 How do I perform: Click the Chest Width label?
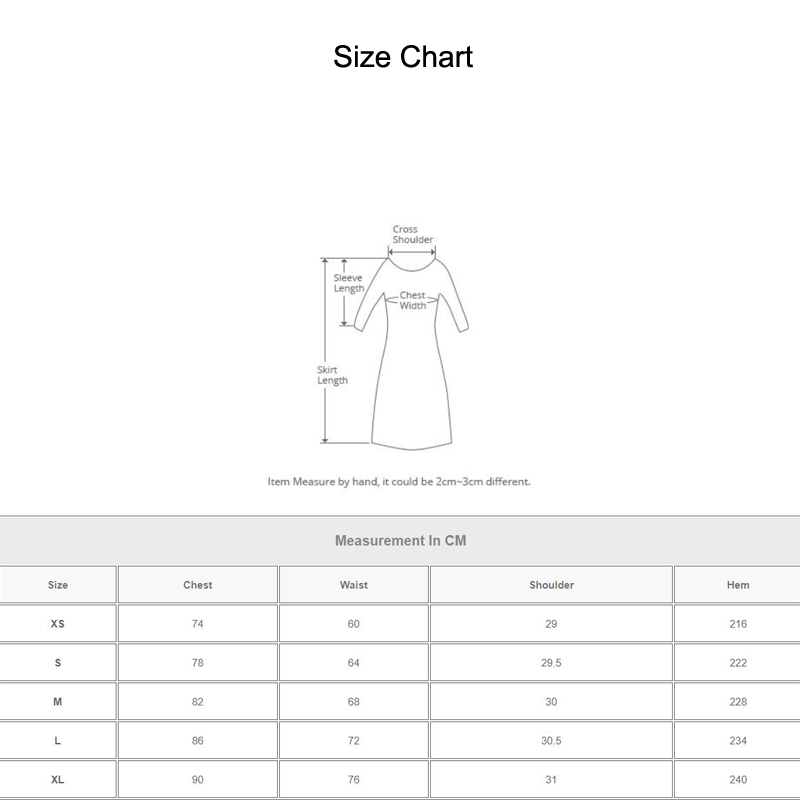tap(413, 301)
